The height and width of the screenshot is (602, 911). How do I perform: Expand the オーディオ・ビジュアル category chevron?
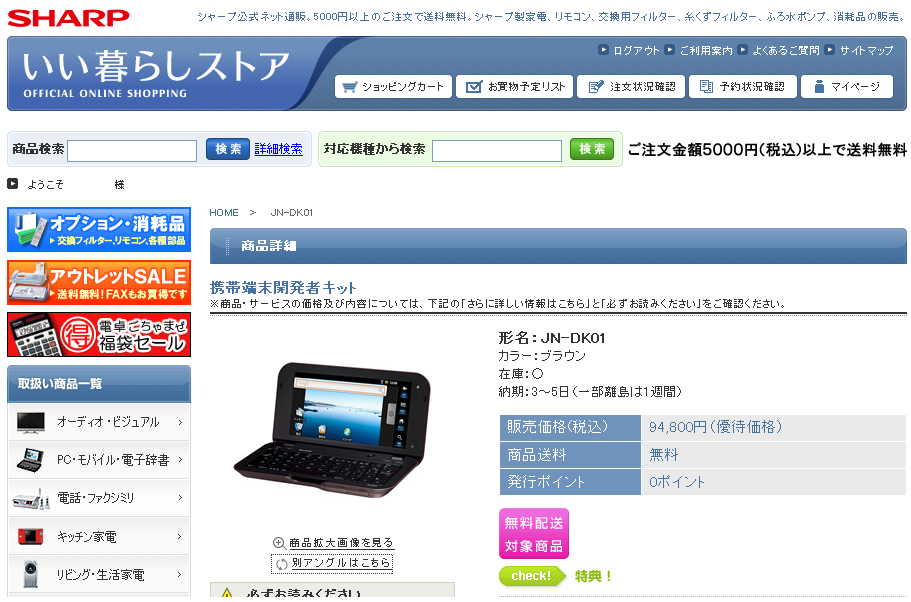coord(180,422)
